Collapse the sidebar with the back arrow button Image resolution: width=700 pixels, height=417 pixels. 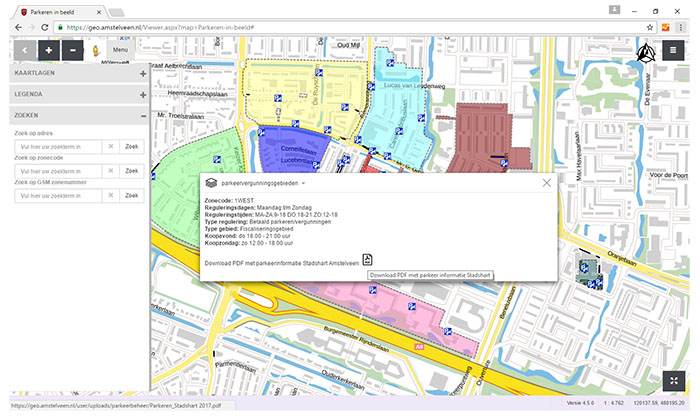pyautogui.click(x=25, y=50)
